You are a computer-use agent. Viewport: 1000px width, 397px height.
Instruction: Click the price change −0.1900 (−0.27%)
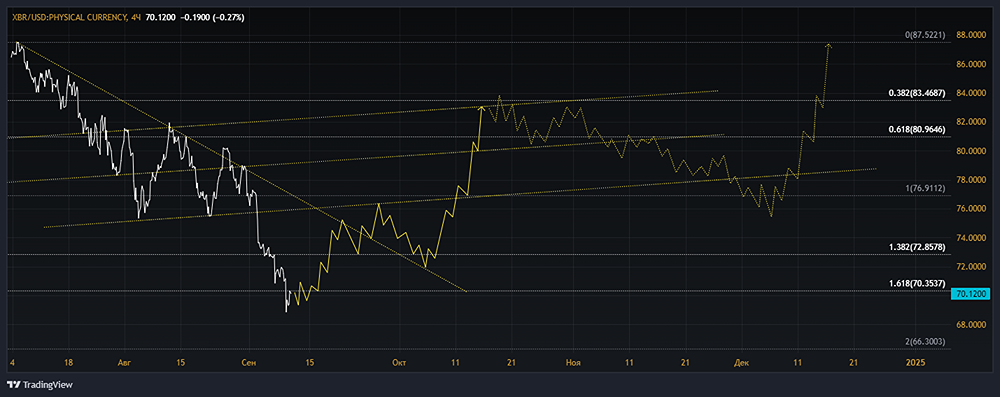[x=211, y=18]
